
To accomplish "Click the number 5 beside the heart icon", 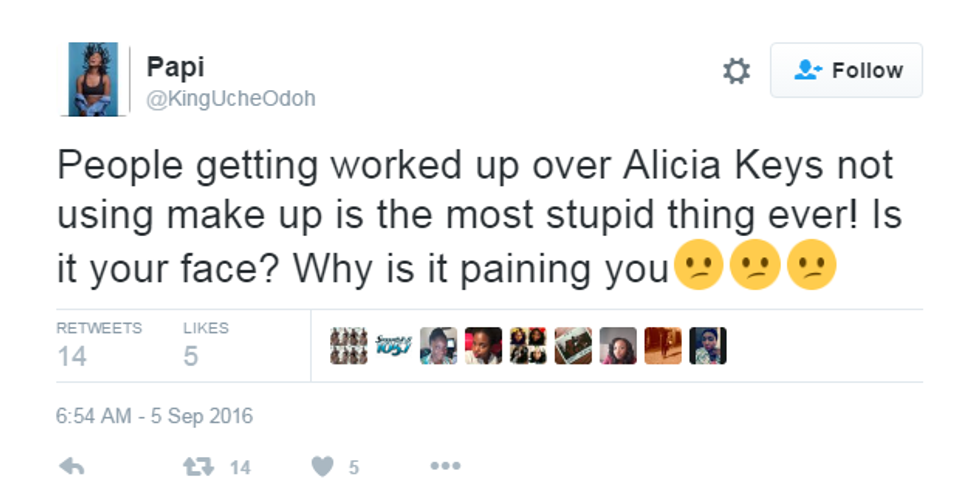I will click(353, 467).
